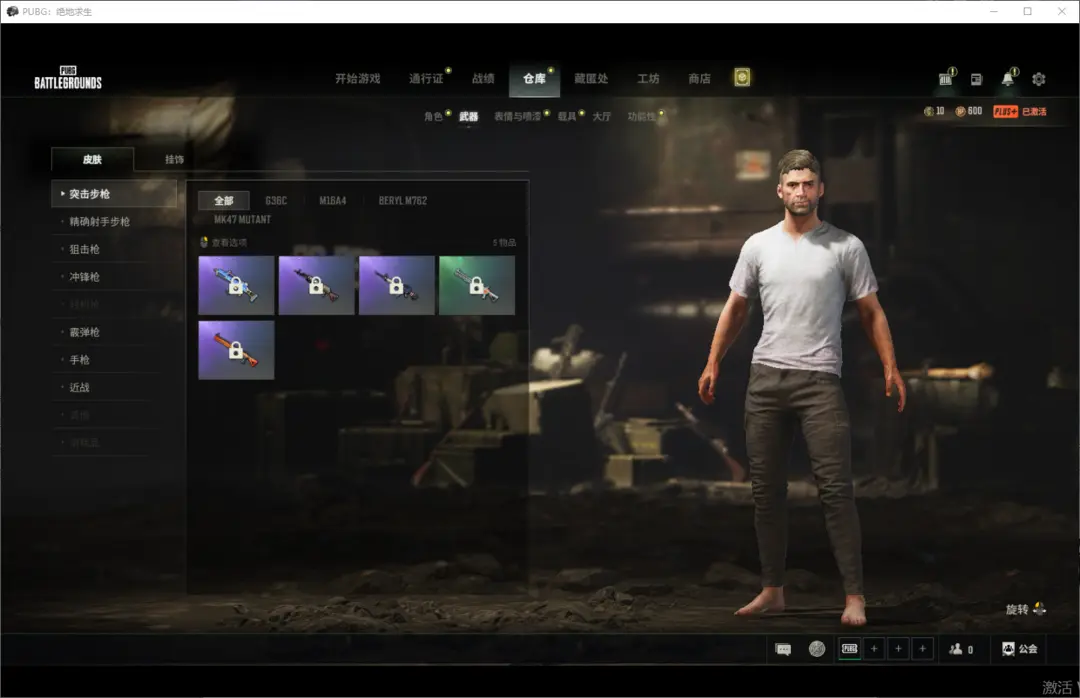Add teammate in plus slot beside friends count
Viewport: 1080px width, 698px height.
922,648
